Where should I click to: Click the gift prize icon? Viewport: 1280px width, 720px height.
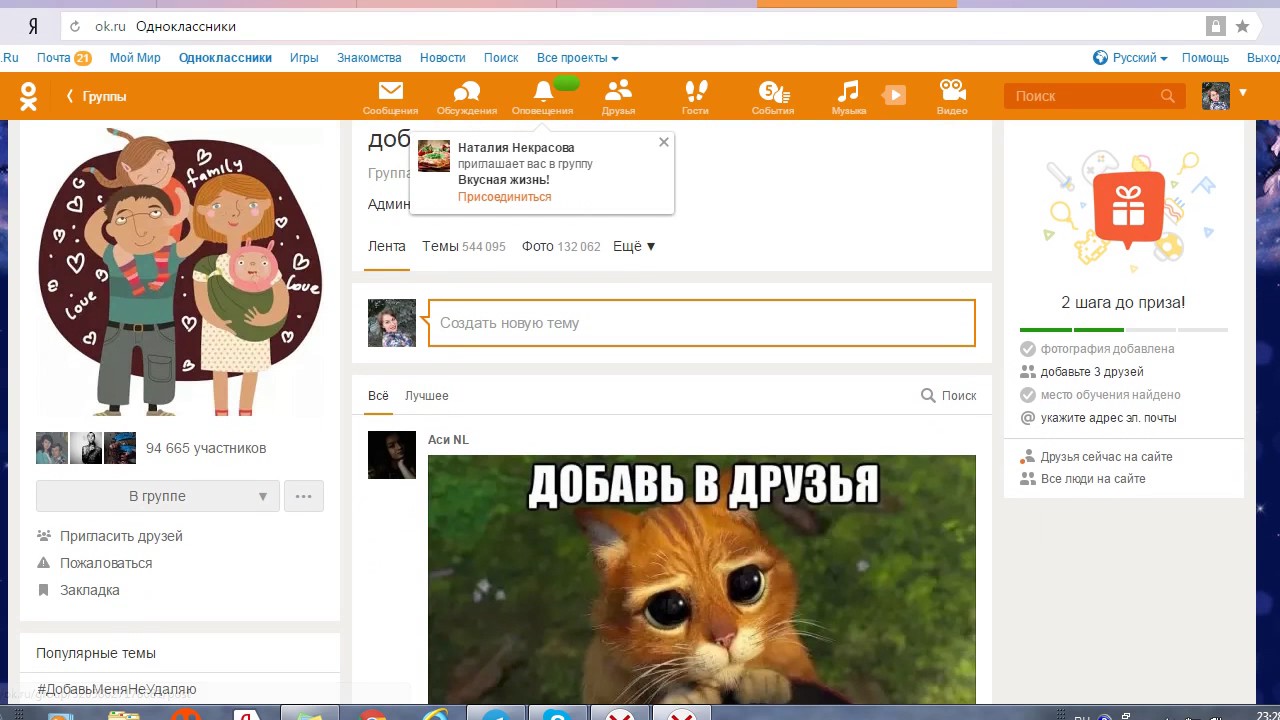point(1128,209)
